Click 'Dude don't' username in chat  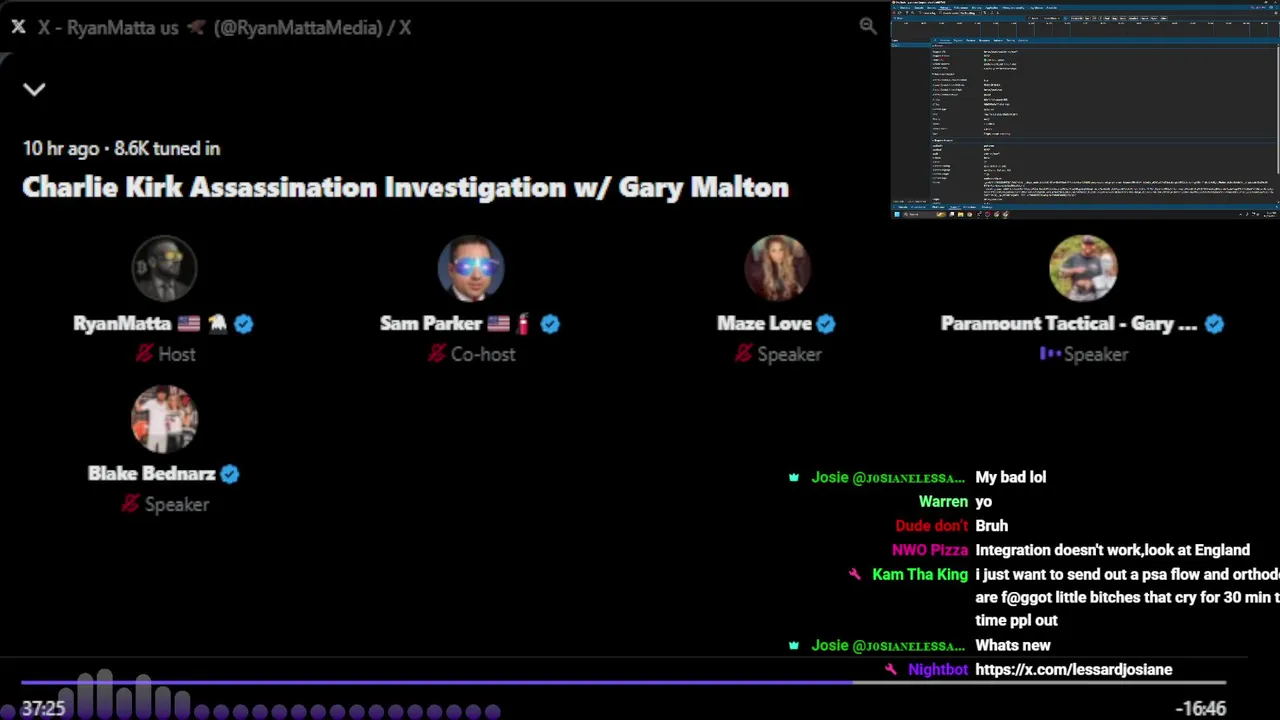932,525
